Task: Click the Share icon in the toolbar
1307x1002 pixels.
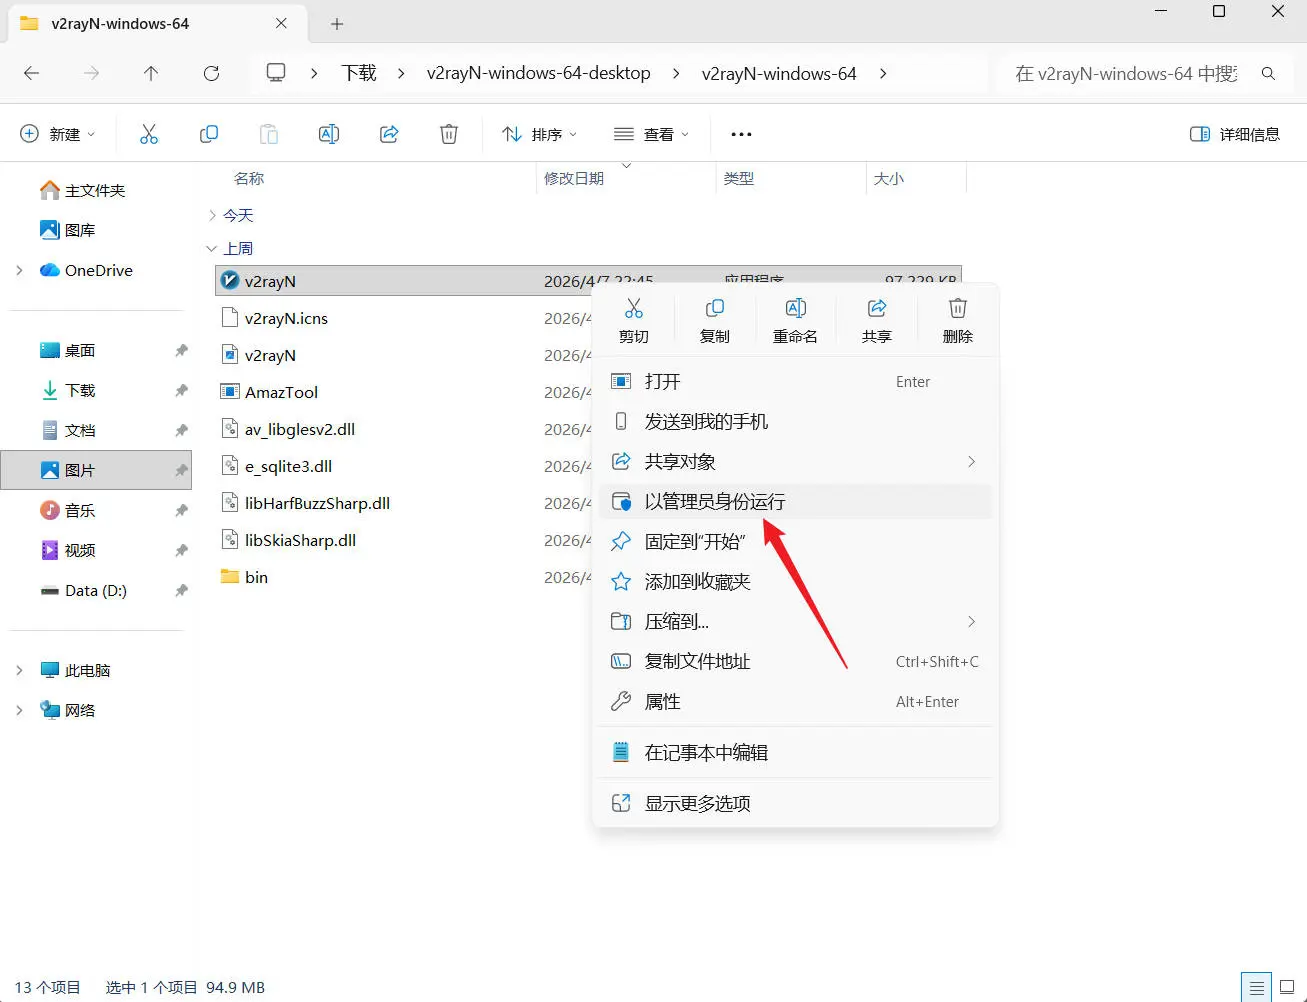Action: tap(389, 134)
